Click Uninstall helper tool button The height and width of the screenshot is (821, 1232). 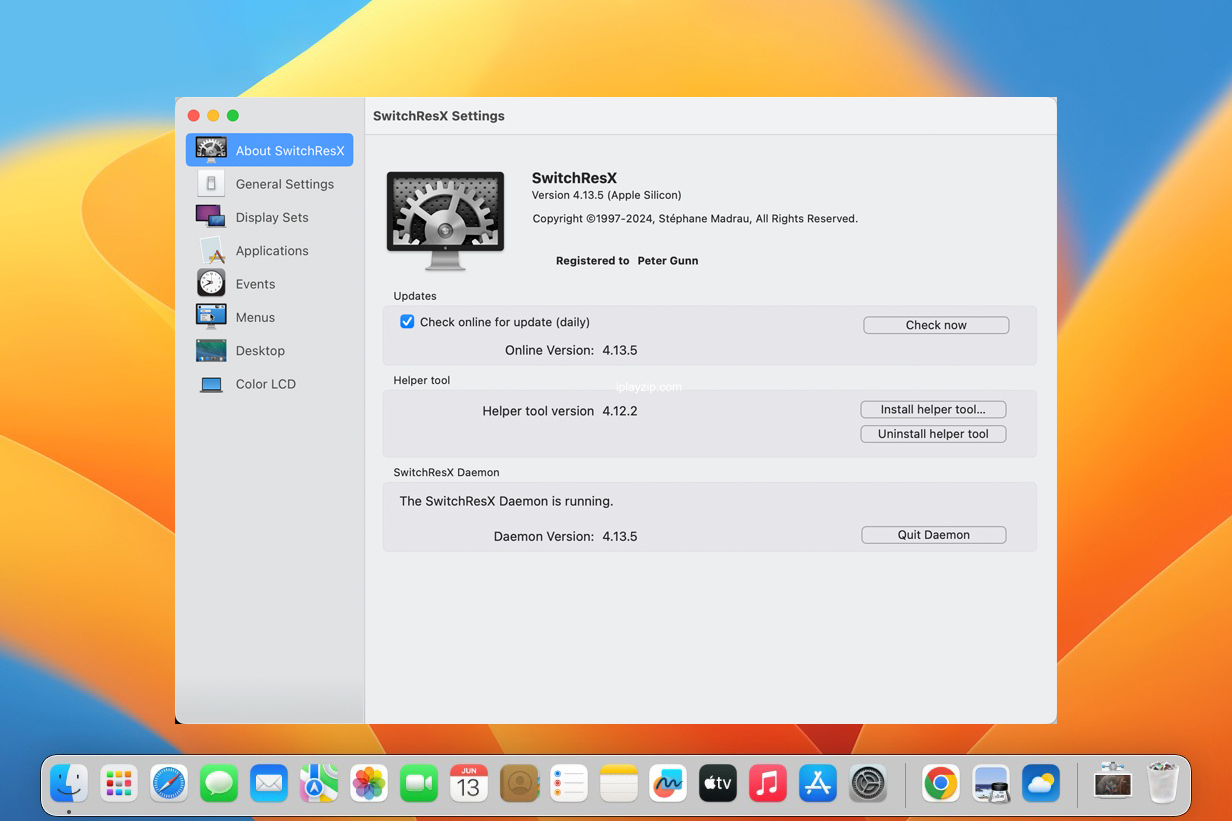[x=933, y=434]
